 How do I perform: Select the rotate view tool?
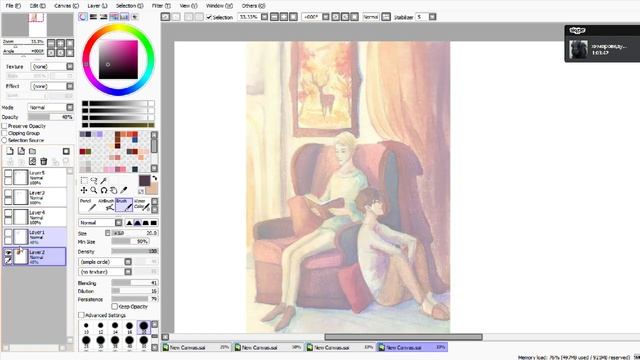[104, 190]
